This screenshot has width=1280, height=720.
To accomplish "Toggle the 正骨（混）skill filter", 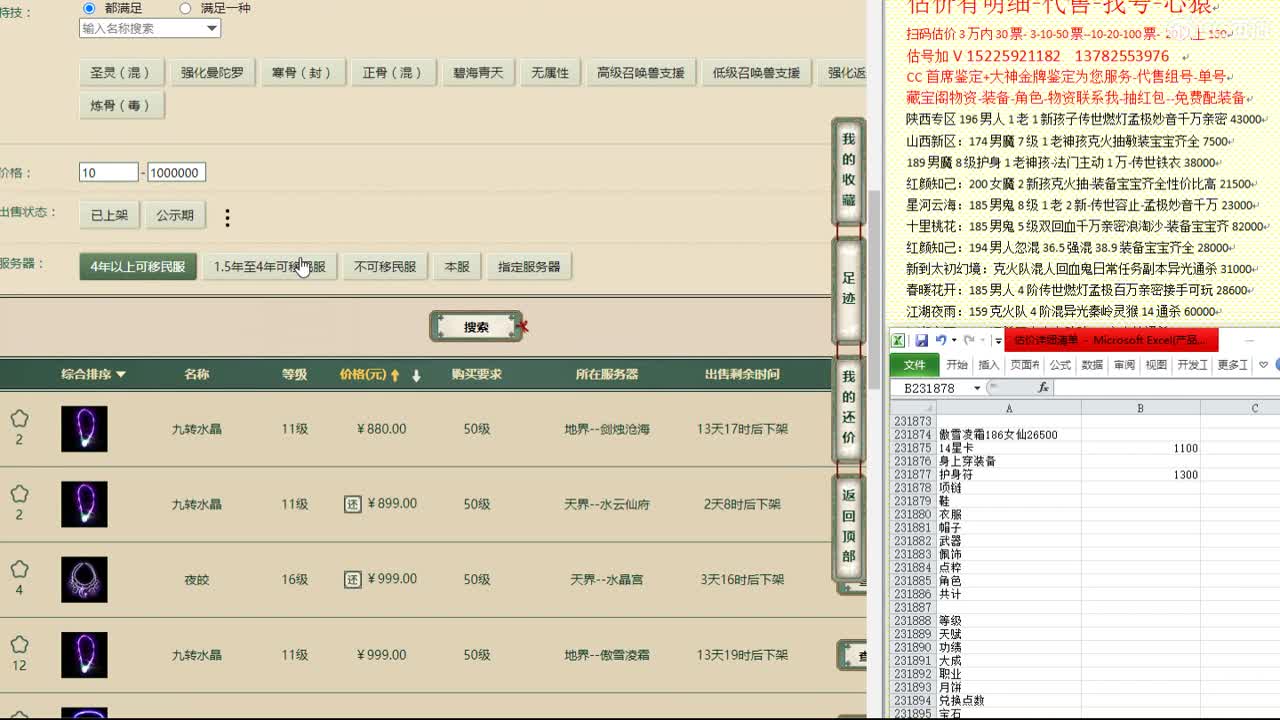I will [x=392, y=73].
